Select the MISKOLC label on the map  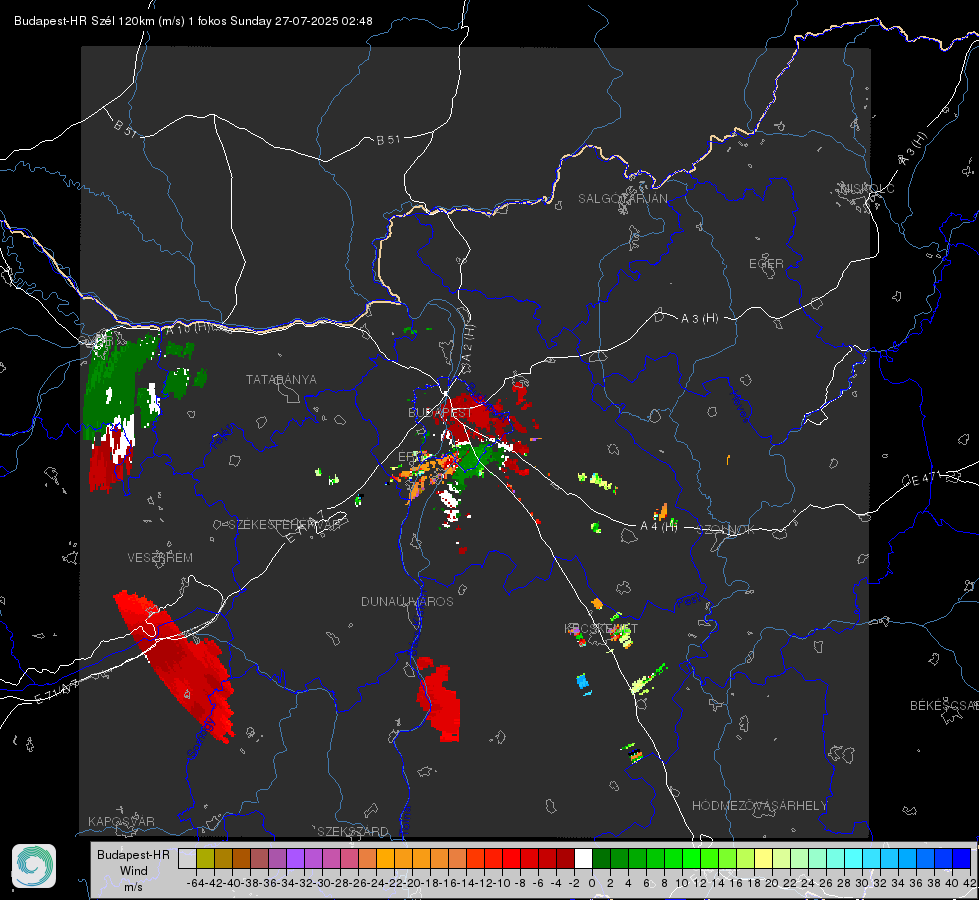867,188
